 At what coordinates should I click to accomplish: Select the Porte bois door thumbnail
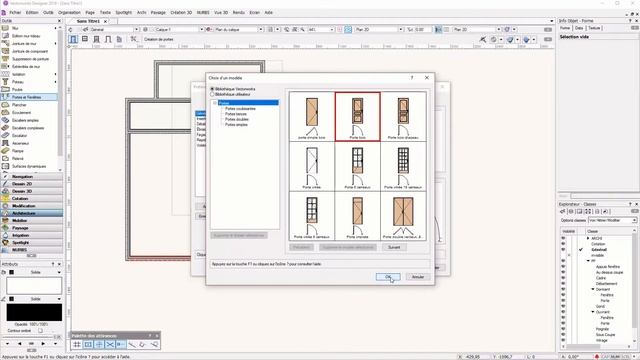tap(358, 117)
